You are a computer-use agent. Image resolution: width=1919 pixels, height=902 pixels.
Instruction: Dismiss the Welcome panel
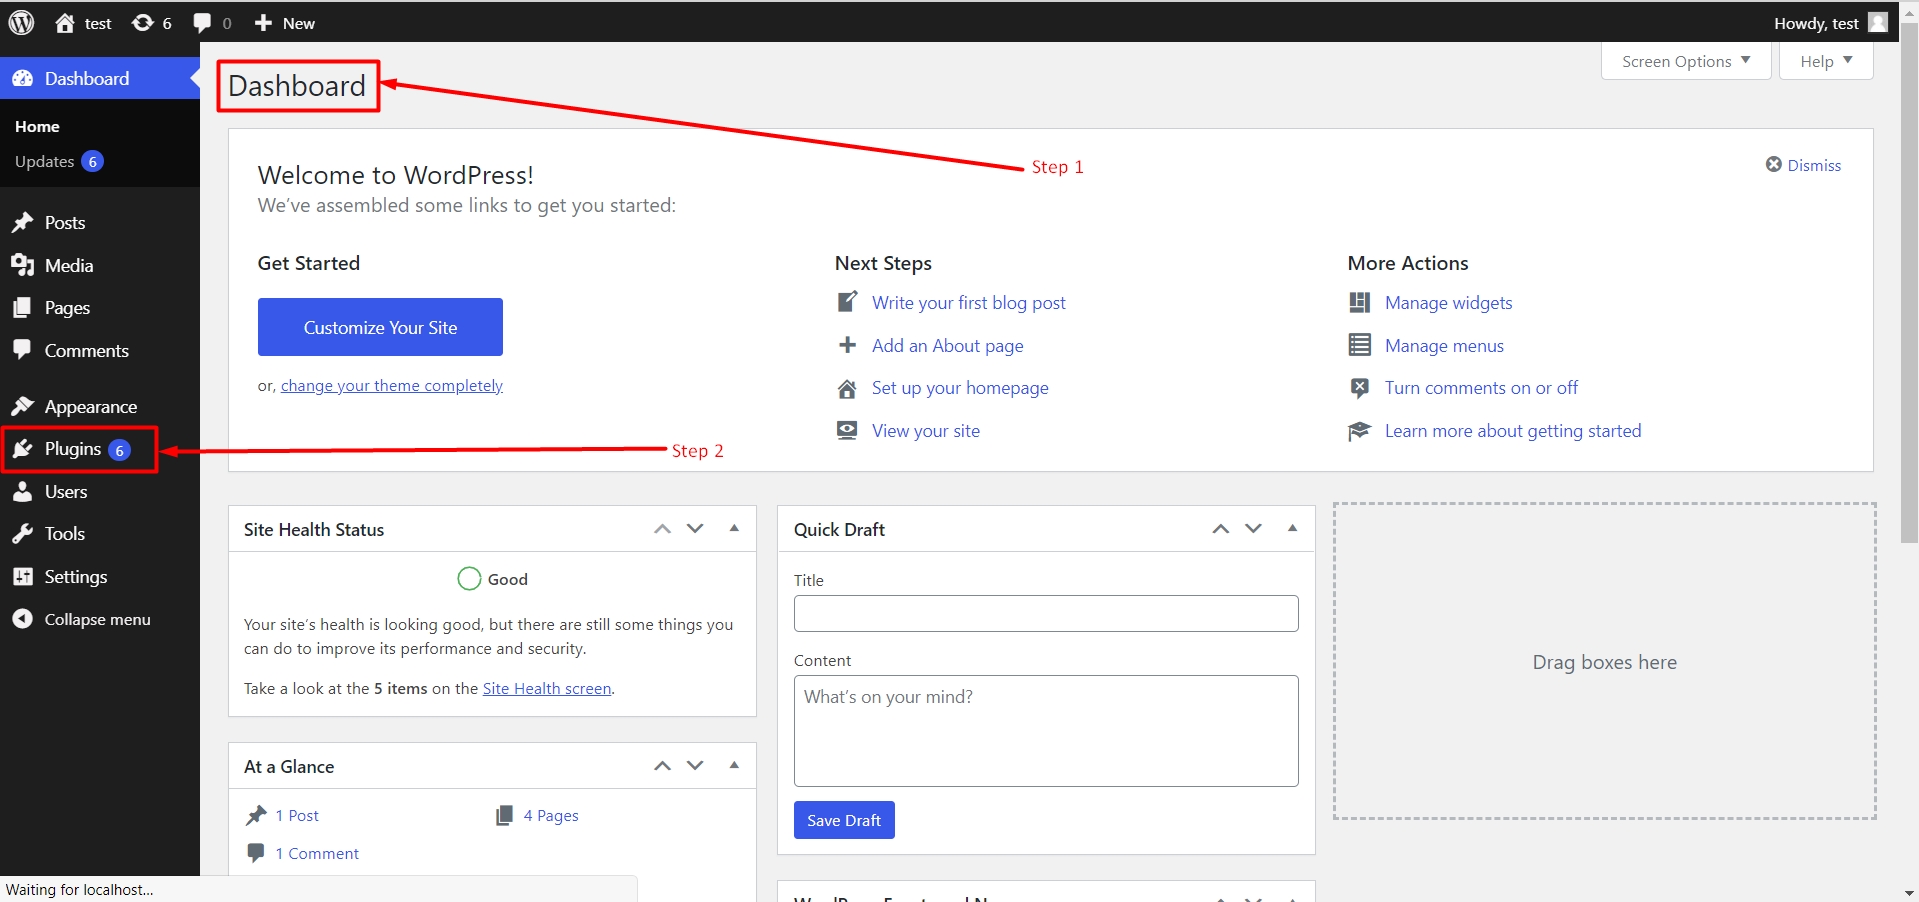[x=1803, y=165]
